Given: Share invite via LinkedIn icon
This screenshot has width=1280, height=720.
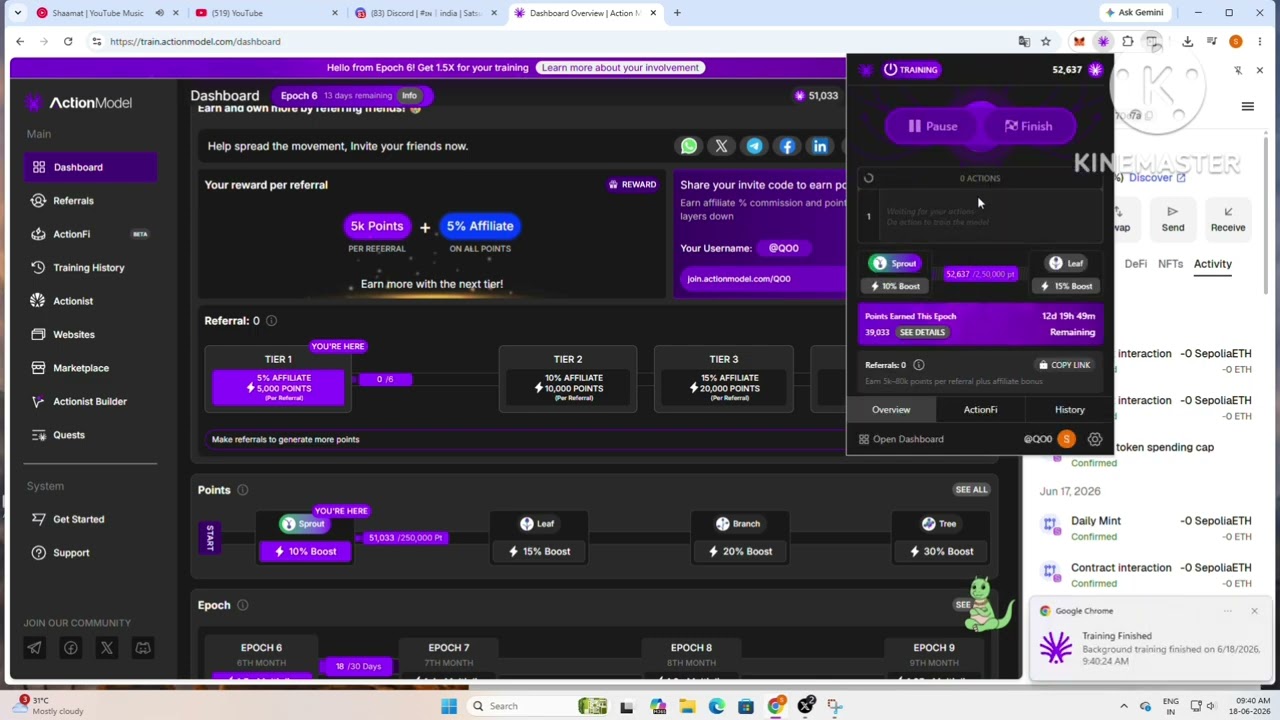Looking at the screenshot, I should pyautogui.click(x=820, y=146).
